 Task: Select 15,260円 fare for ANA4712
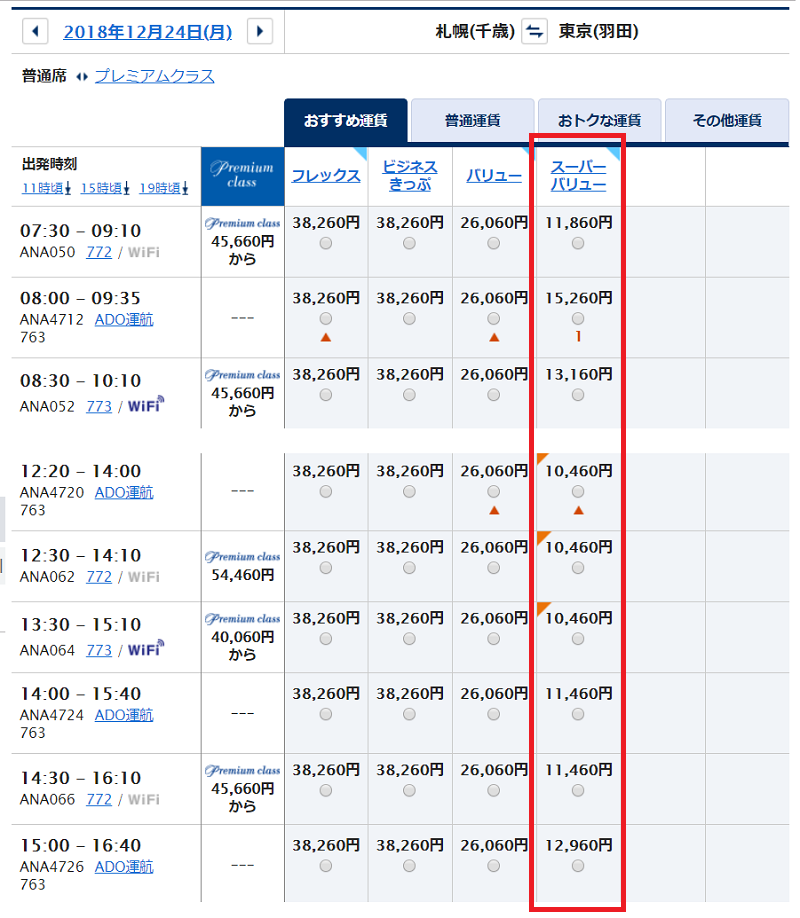coord(578,318)
